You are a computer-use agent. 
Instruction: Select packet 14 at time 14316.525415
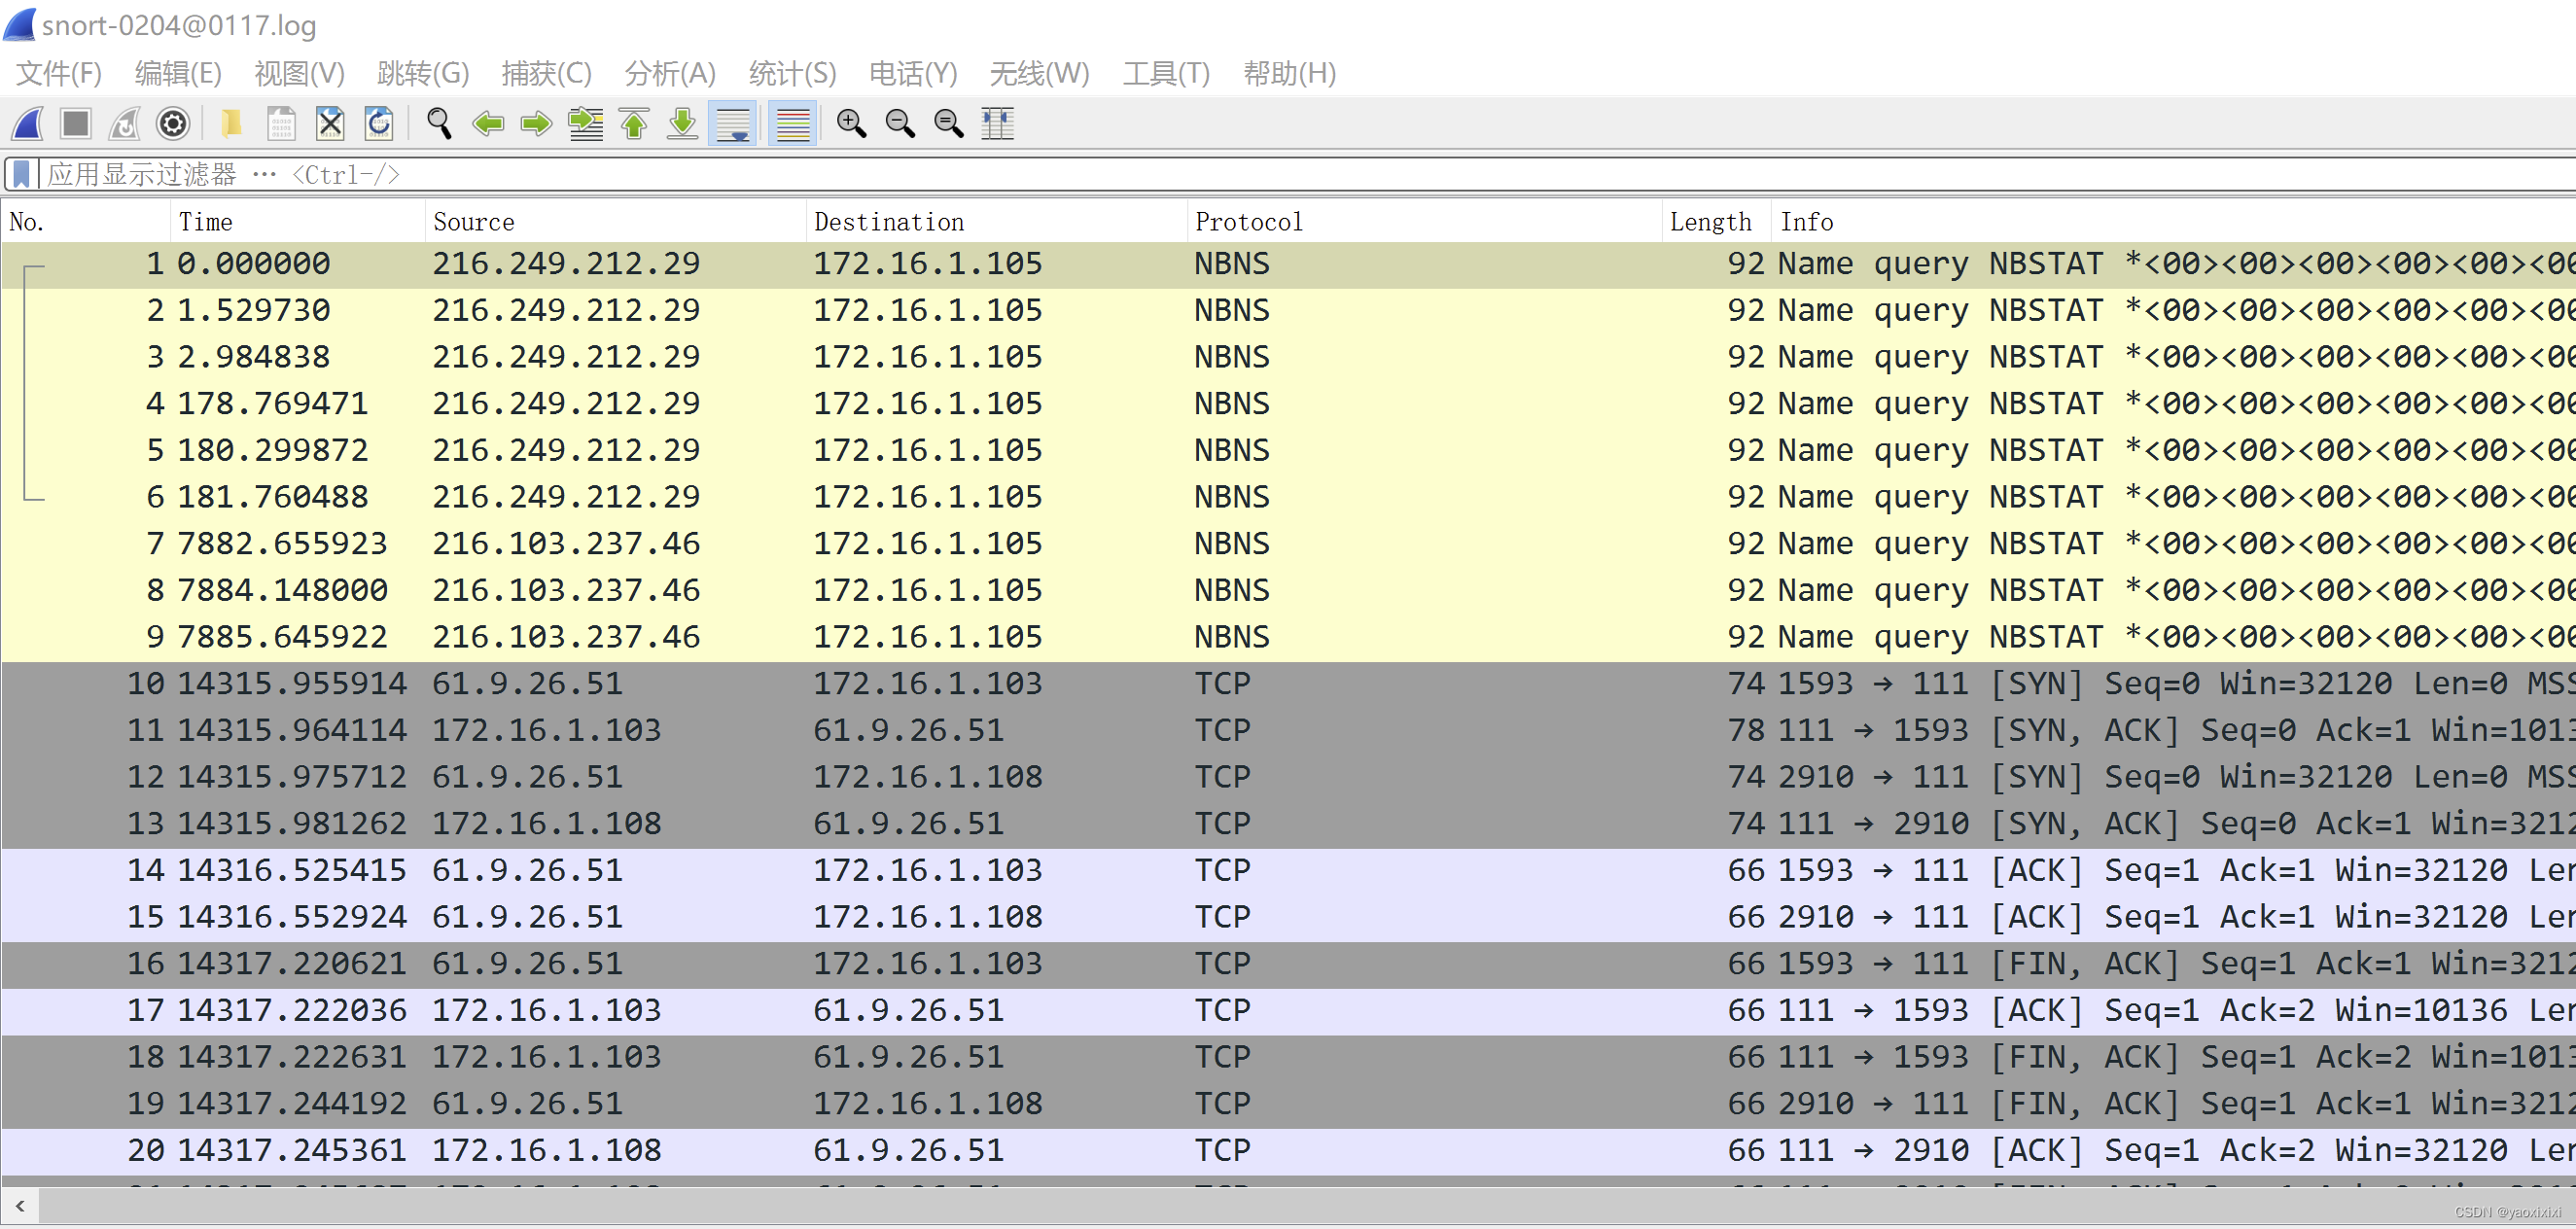click(1288, 871)
